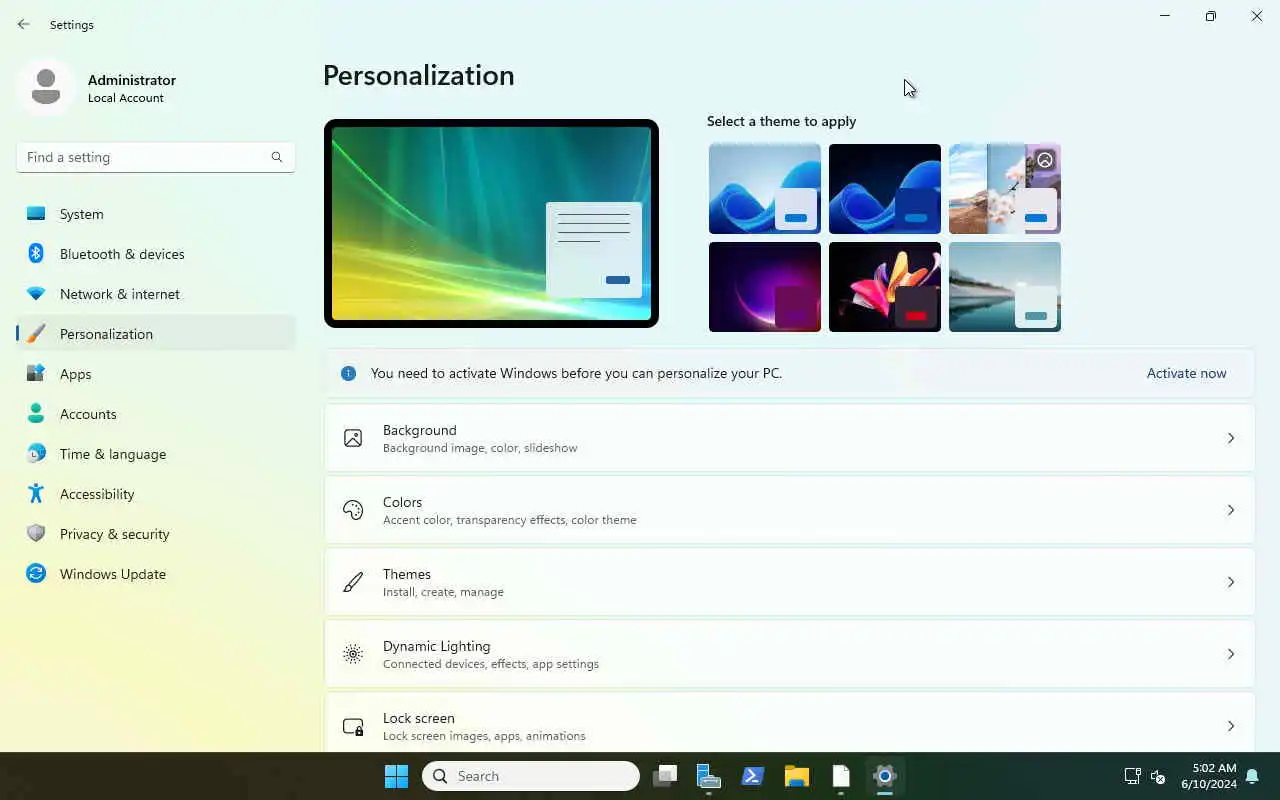Go to System settings

click(156, 214)
